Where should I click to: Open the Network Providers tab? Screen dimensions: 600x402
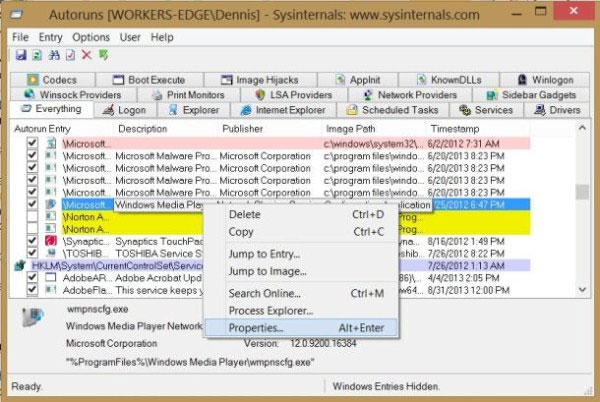(x=410, y=94)
